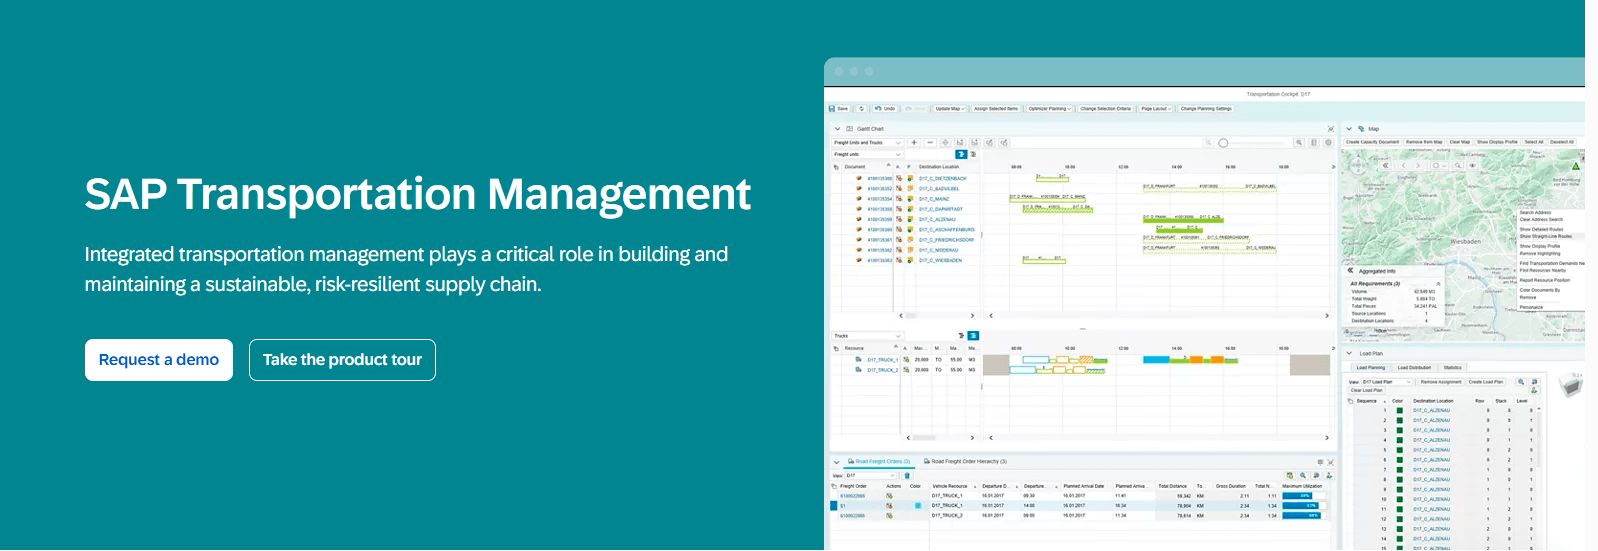Open the Optimizer Planning dropdown

tap(1050, 108)
